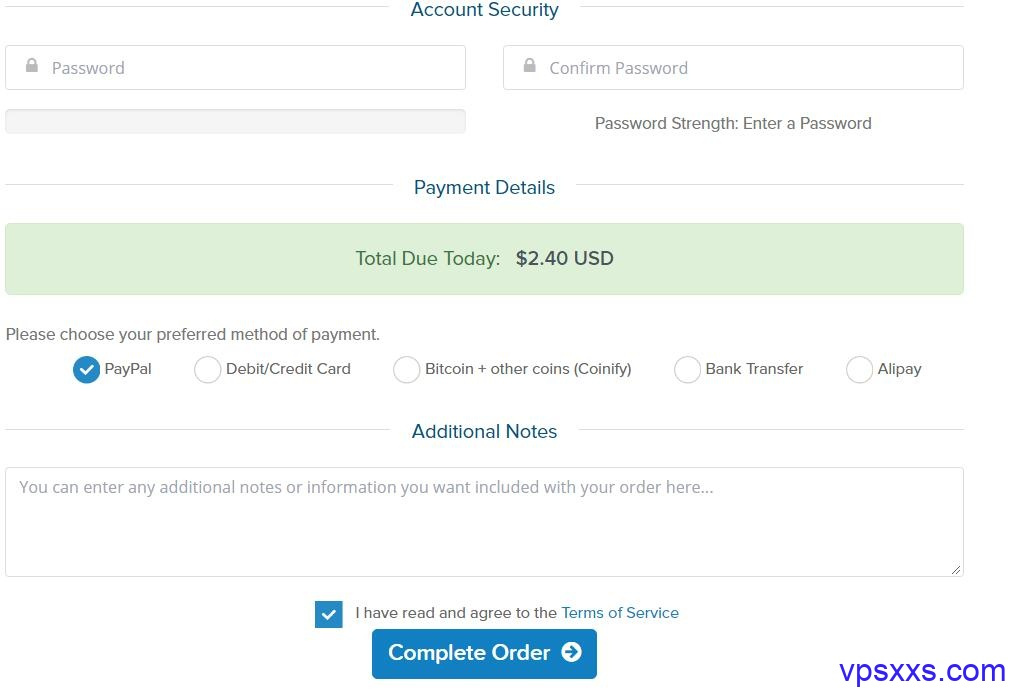Click the password strength meter bar
Image resolution: width=1015 pixels, height=693 pixels.
pos(235,122)
